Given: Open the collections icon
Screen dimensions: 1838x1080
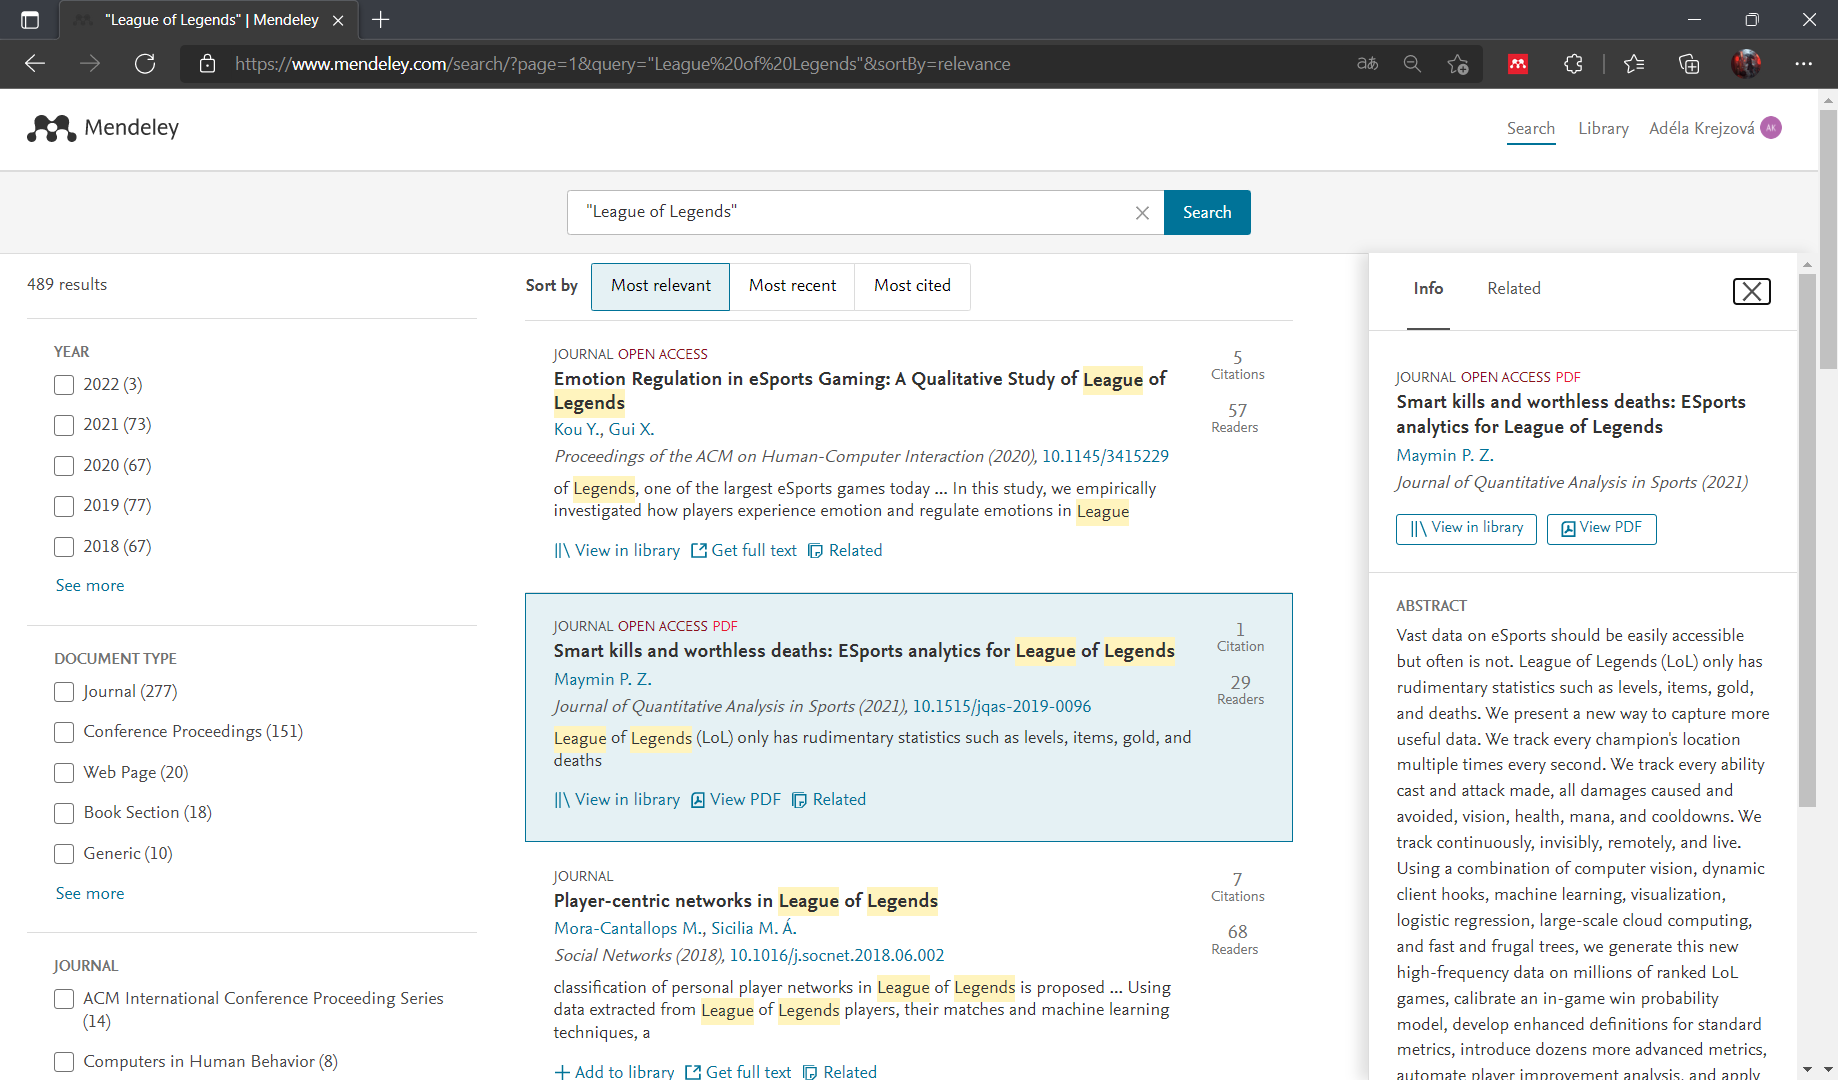Looking at the screenshot, I should pyautogui.click(x=1689, y=64).
